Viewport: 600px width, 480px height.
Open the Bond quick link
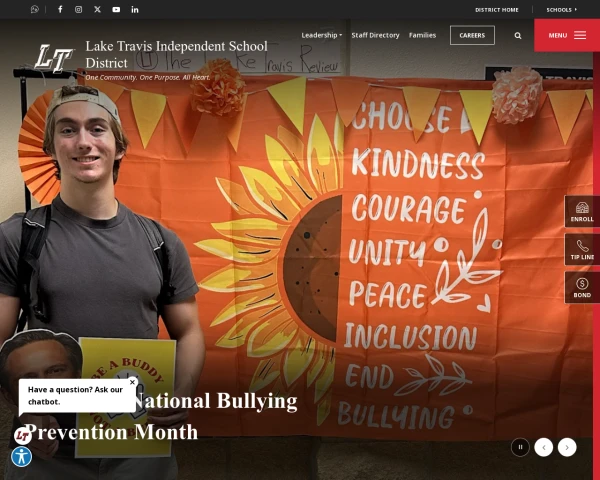pyautogui.click(x=582, y=287)
